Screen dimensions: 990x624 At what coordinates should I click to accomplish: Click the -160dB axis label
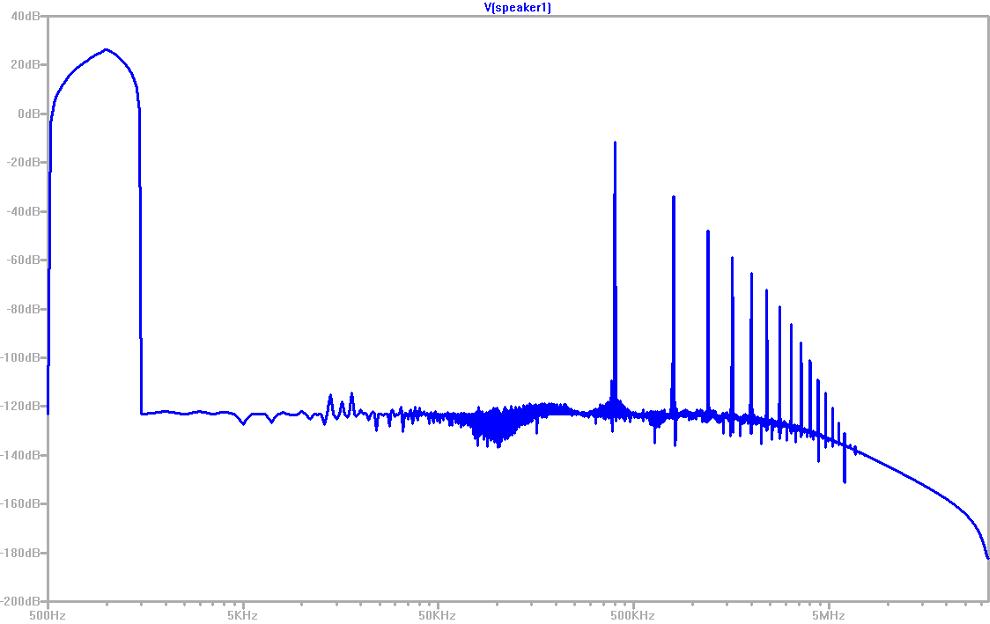pyautogui.click(x=21, y=504)
